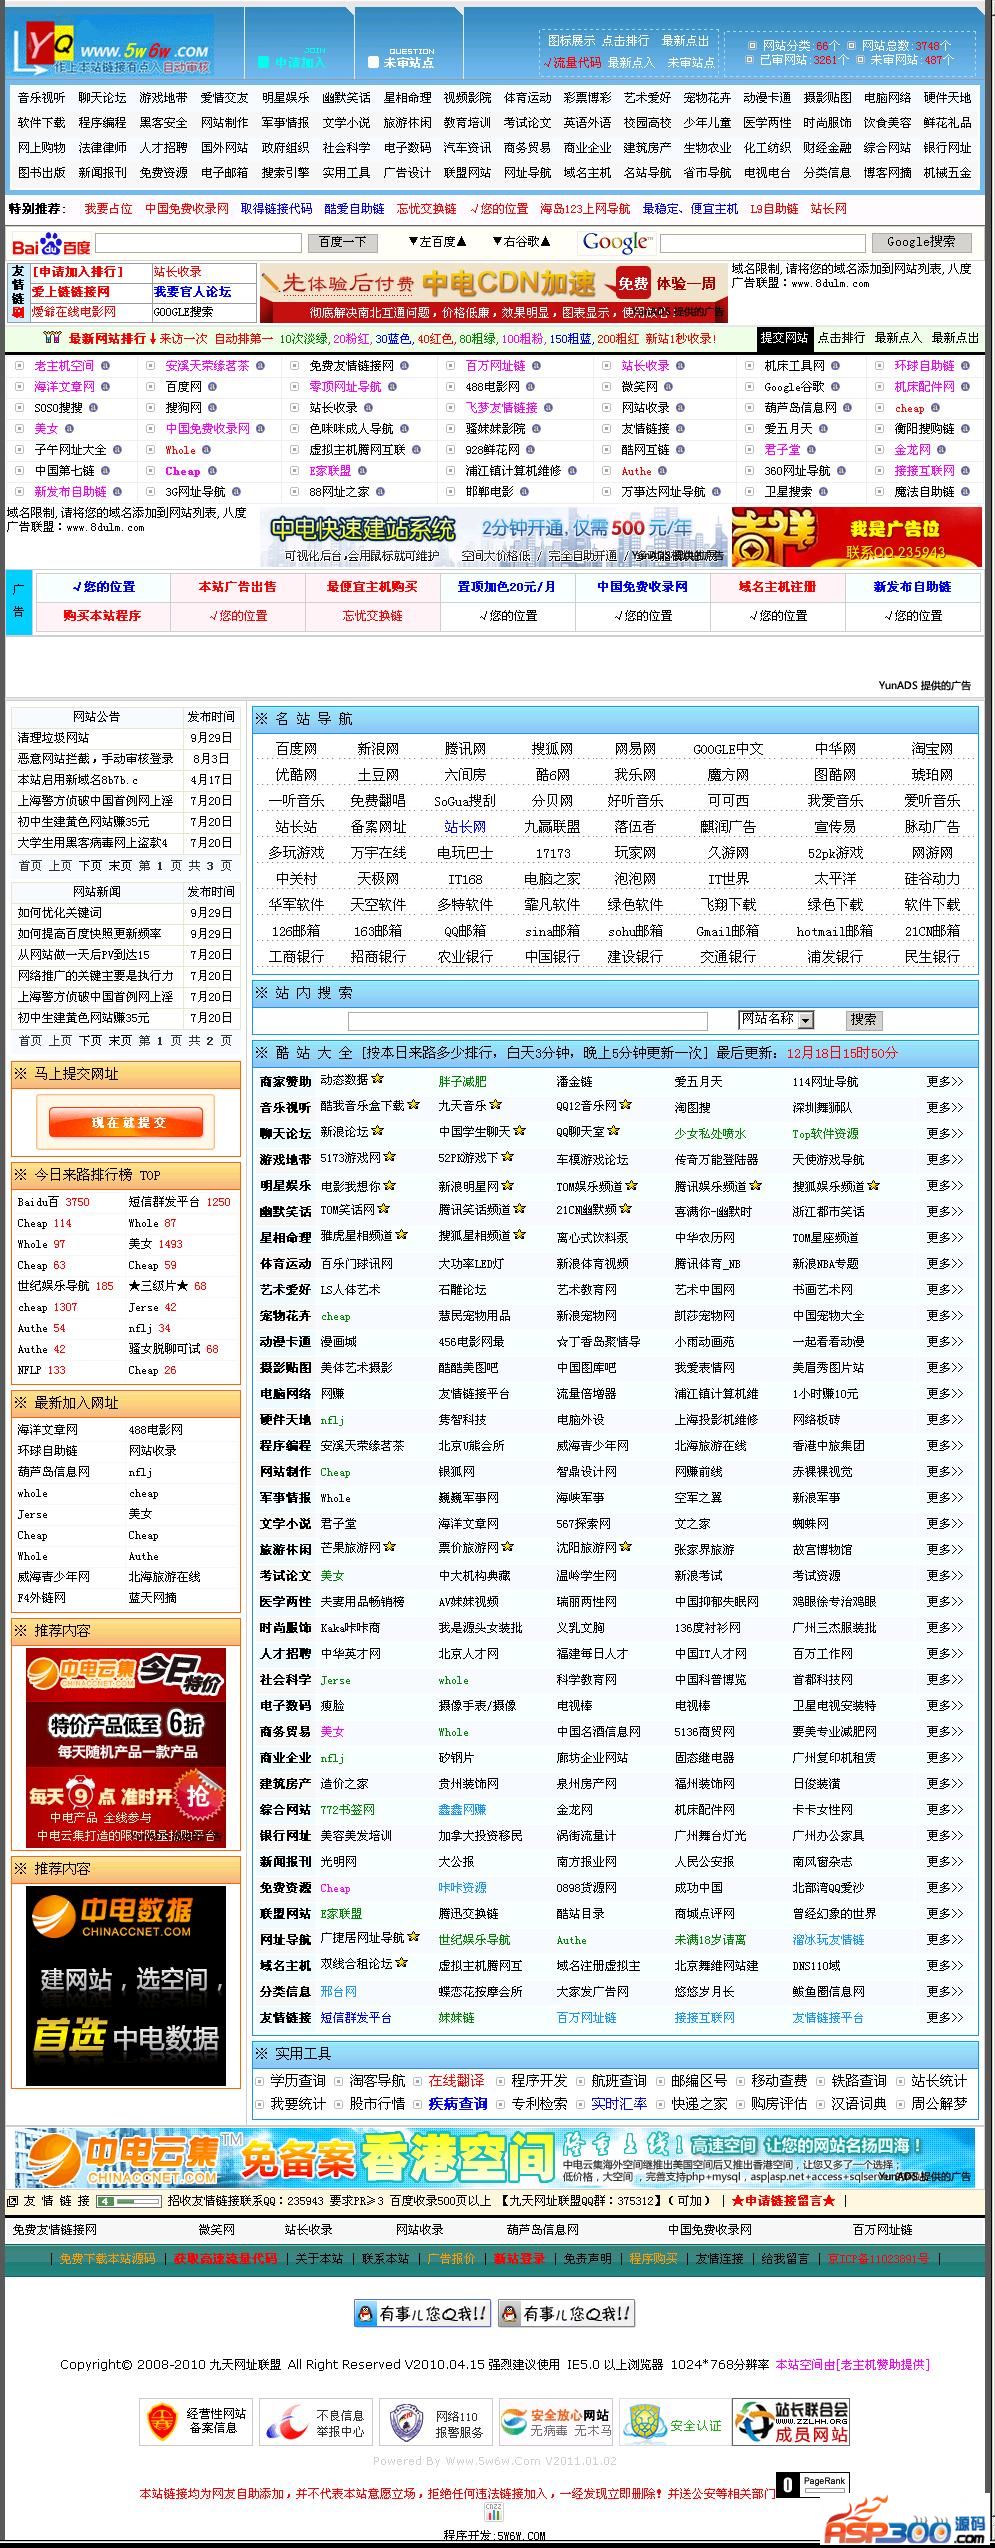
Task: Open the 本站广告出售 ad slot
Action: click(x=237, y=587)
